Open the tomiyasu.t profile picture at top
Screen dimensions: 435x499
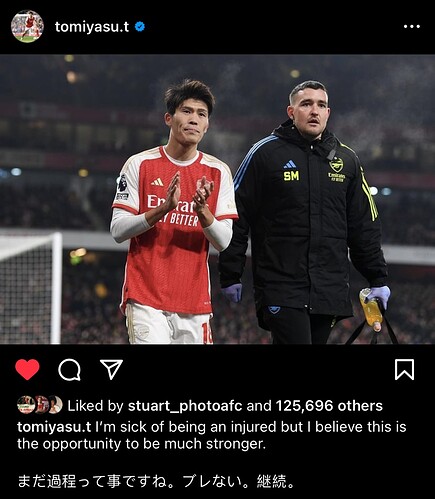pos(27,26)
